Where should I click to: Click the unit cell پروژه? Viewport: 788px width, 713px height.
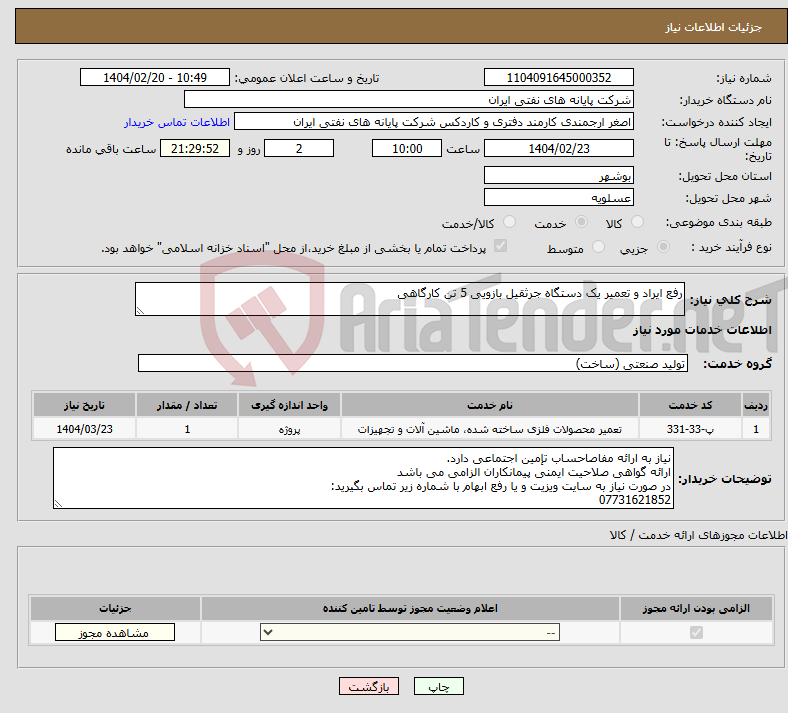[289, 429]
